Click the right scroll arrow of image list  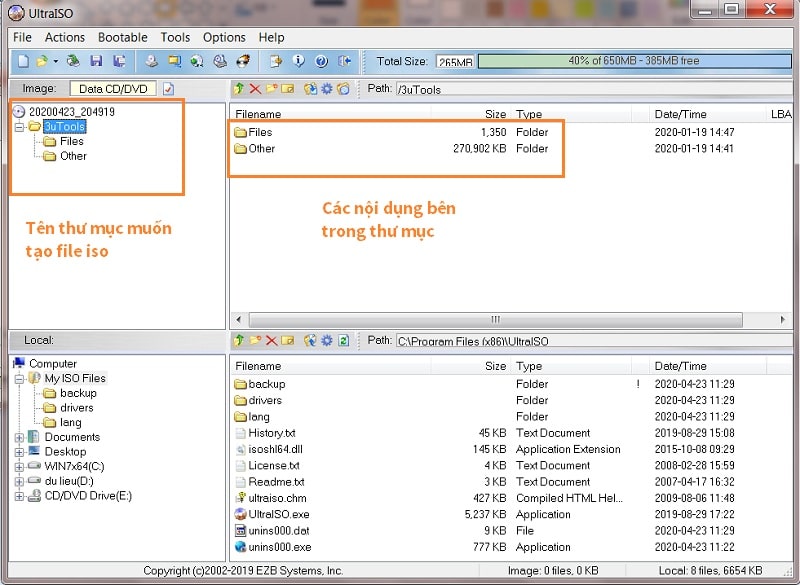coord(783,320)
